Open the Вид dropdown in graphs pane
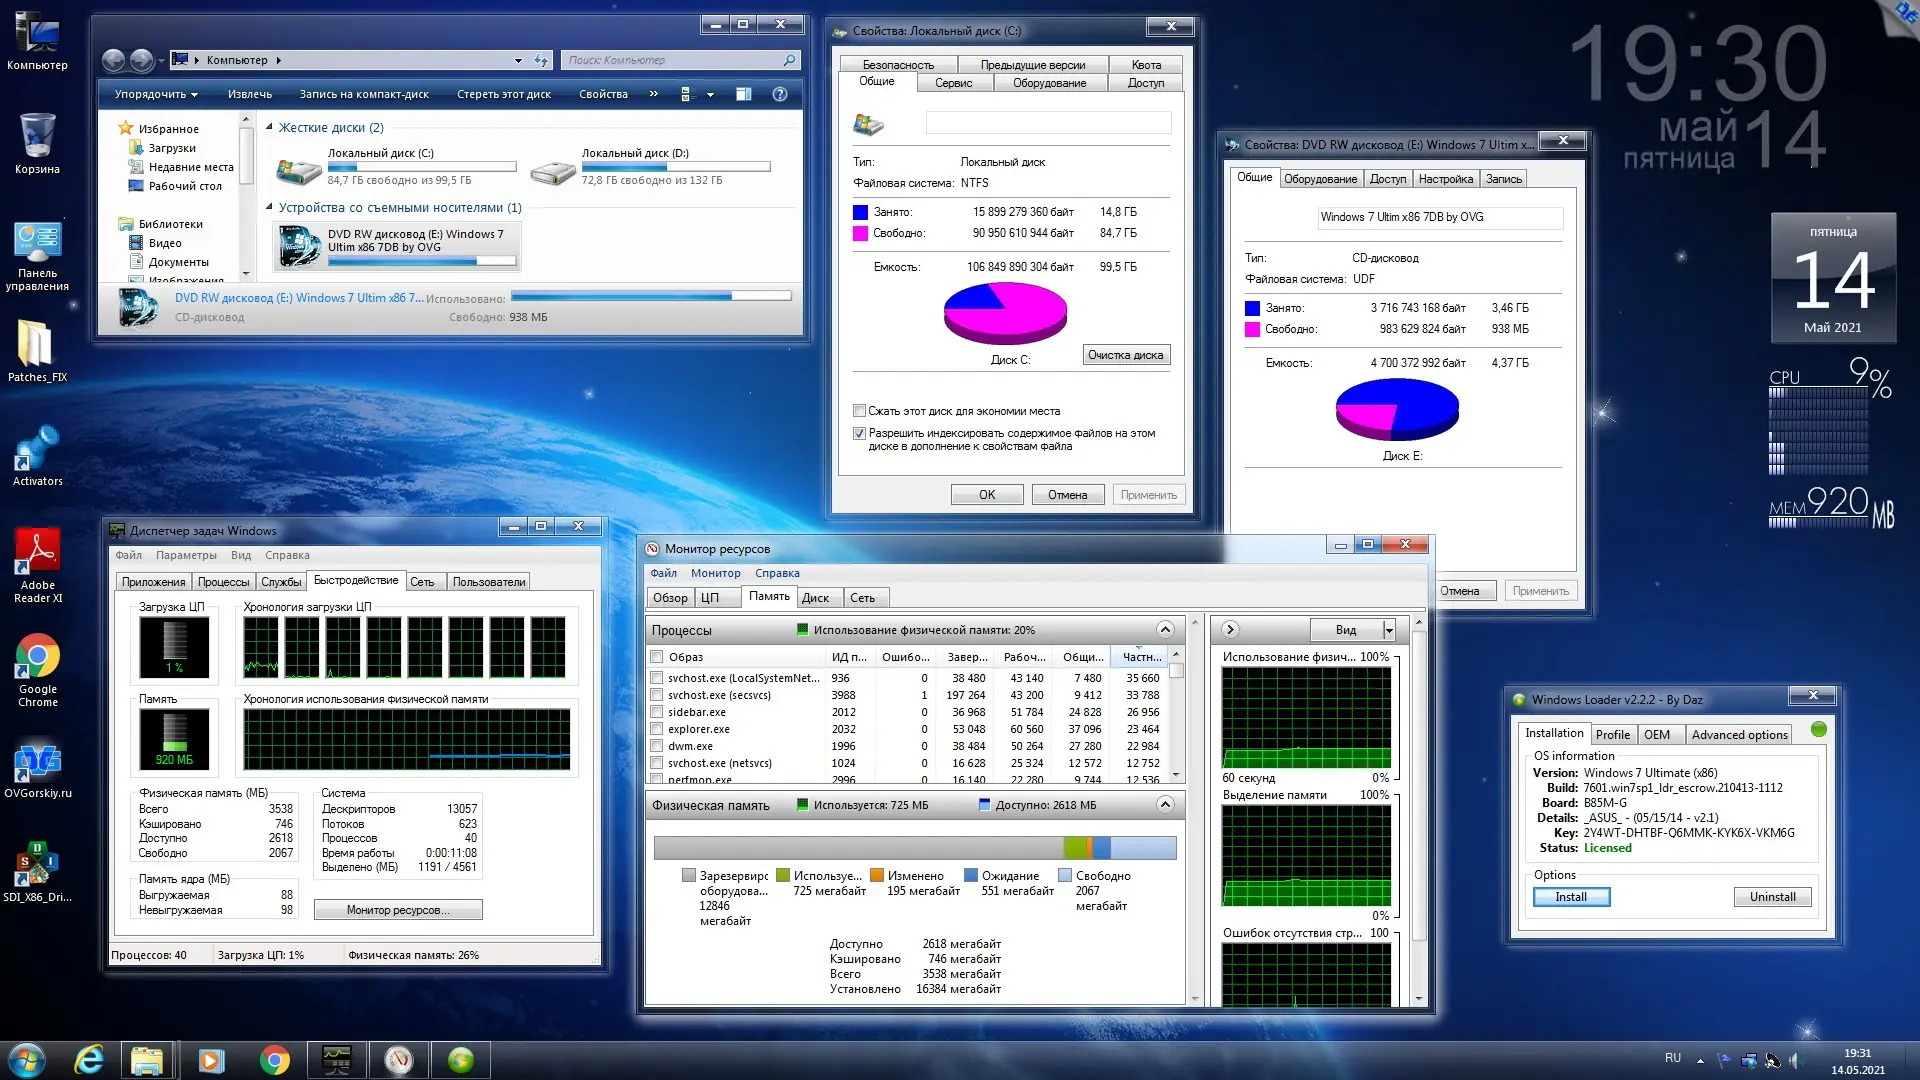Viewport: 1920px width, 1080px height. (x=1389, y=630)
